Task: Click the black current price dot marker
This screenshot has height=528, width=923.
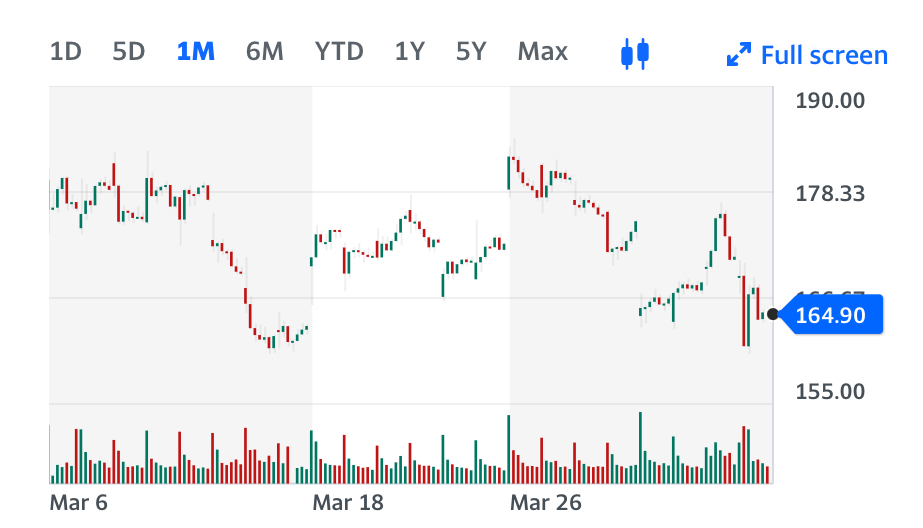Action: (772, 315)
